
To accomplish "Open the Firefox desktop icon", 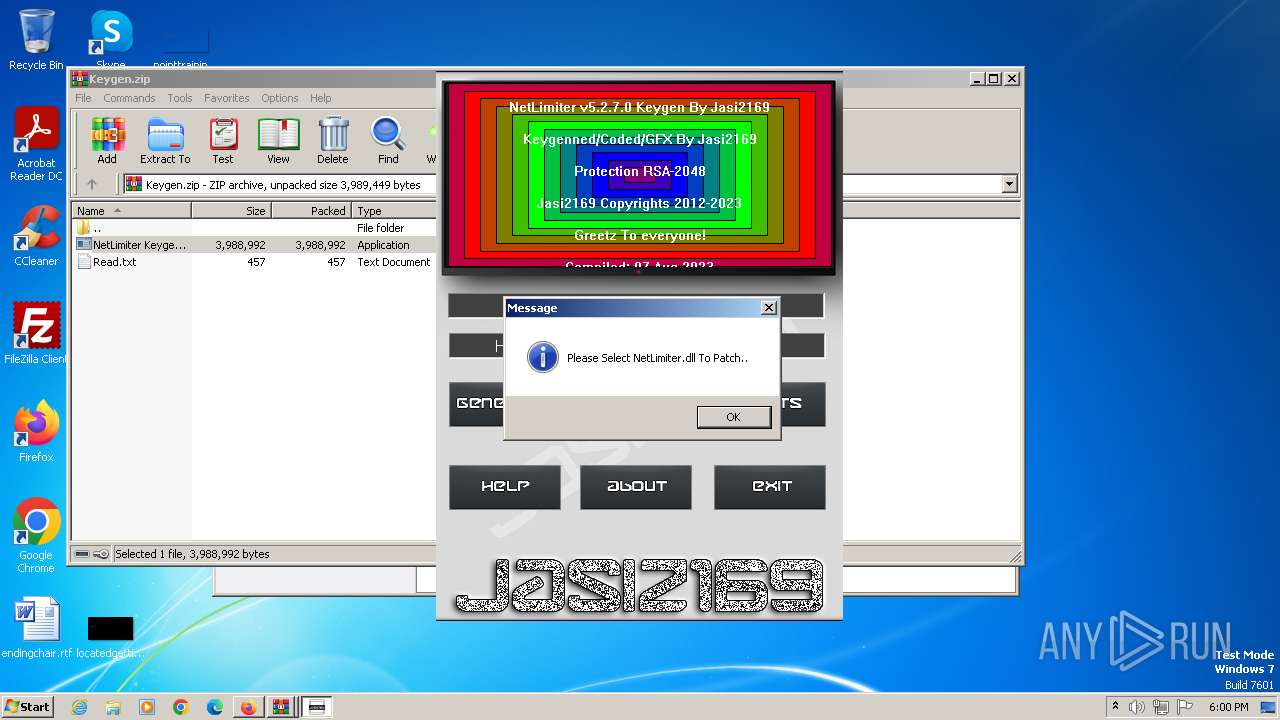I will [x=36, y=432].
